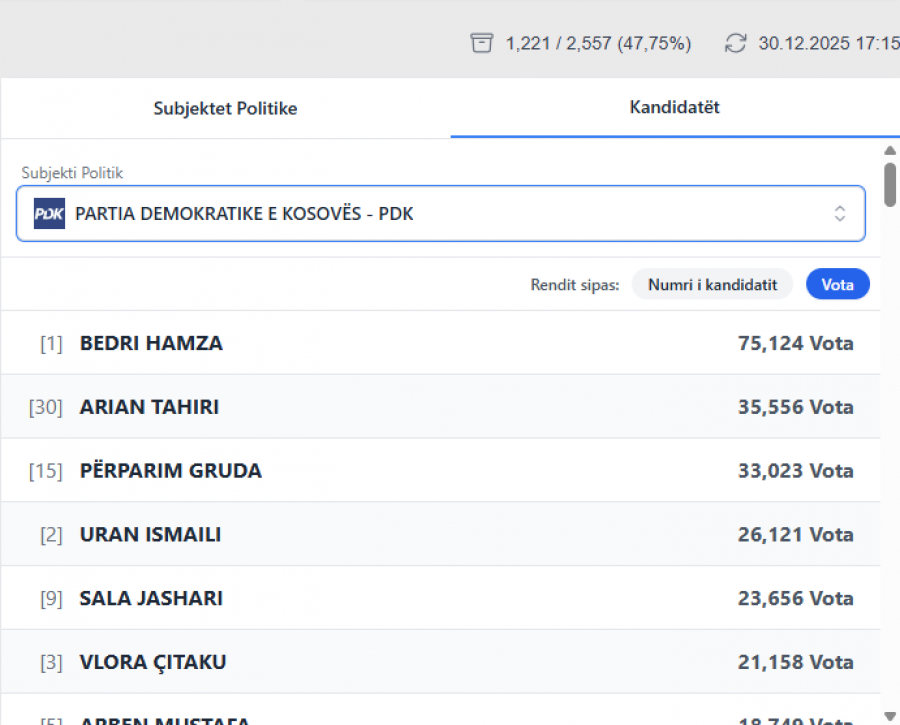Select the BEDRI HAMZA row
Screen dimensions: 900x725
pos(440,343)
